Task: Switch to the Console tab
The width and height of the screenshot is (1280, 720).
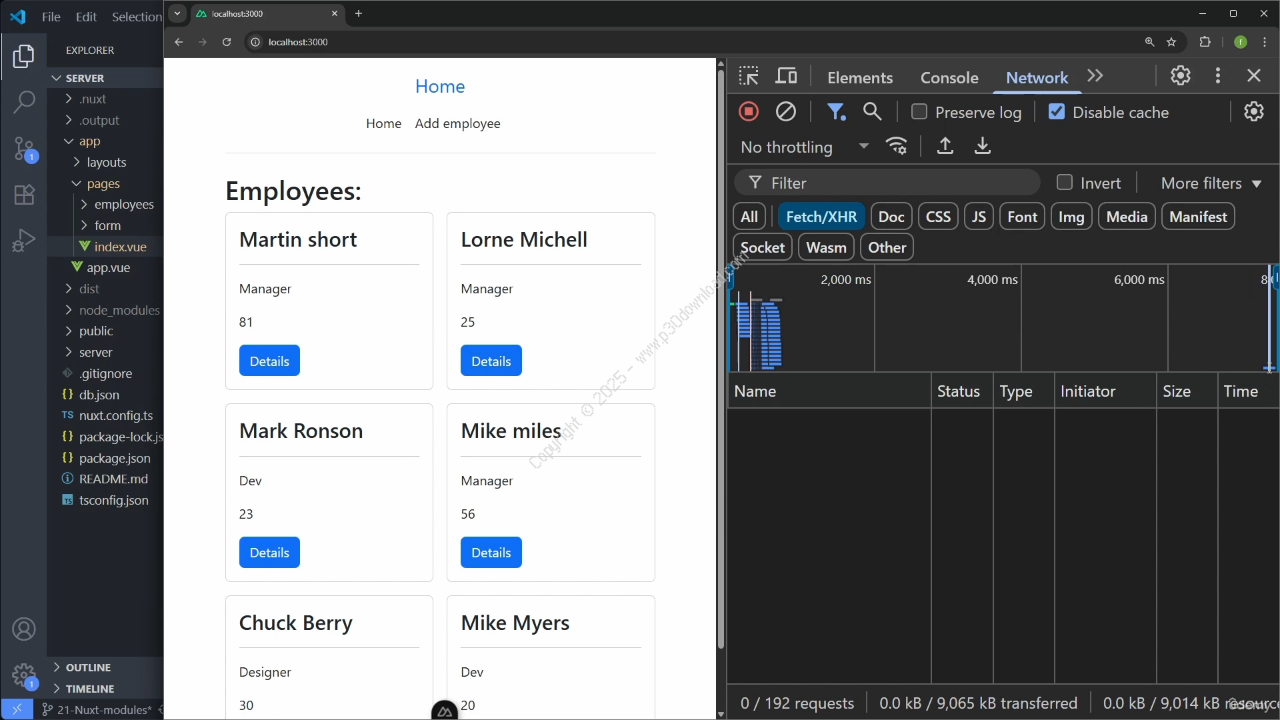Action: click(x=949, y=77)
